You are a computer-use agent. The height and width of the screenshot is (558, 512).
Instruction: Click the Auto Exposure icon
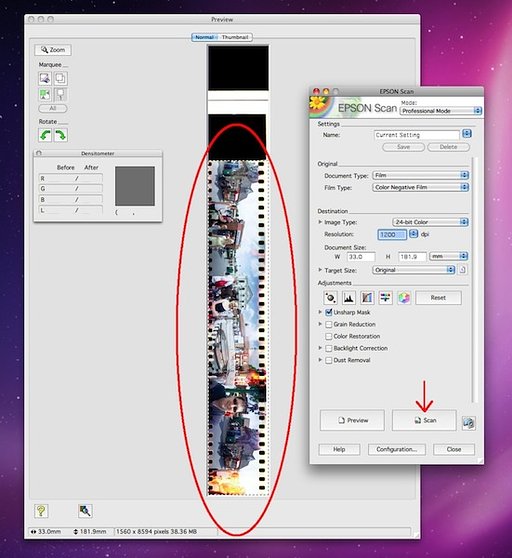coord(330,298)
